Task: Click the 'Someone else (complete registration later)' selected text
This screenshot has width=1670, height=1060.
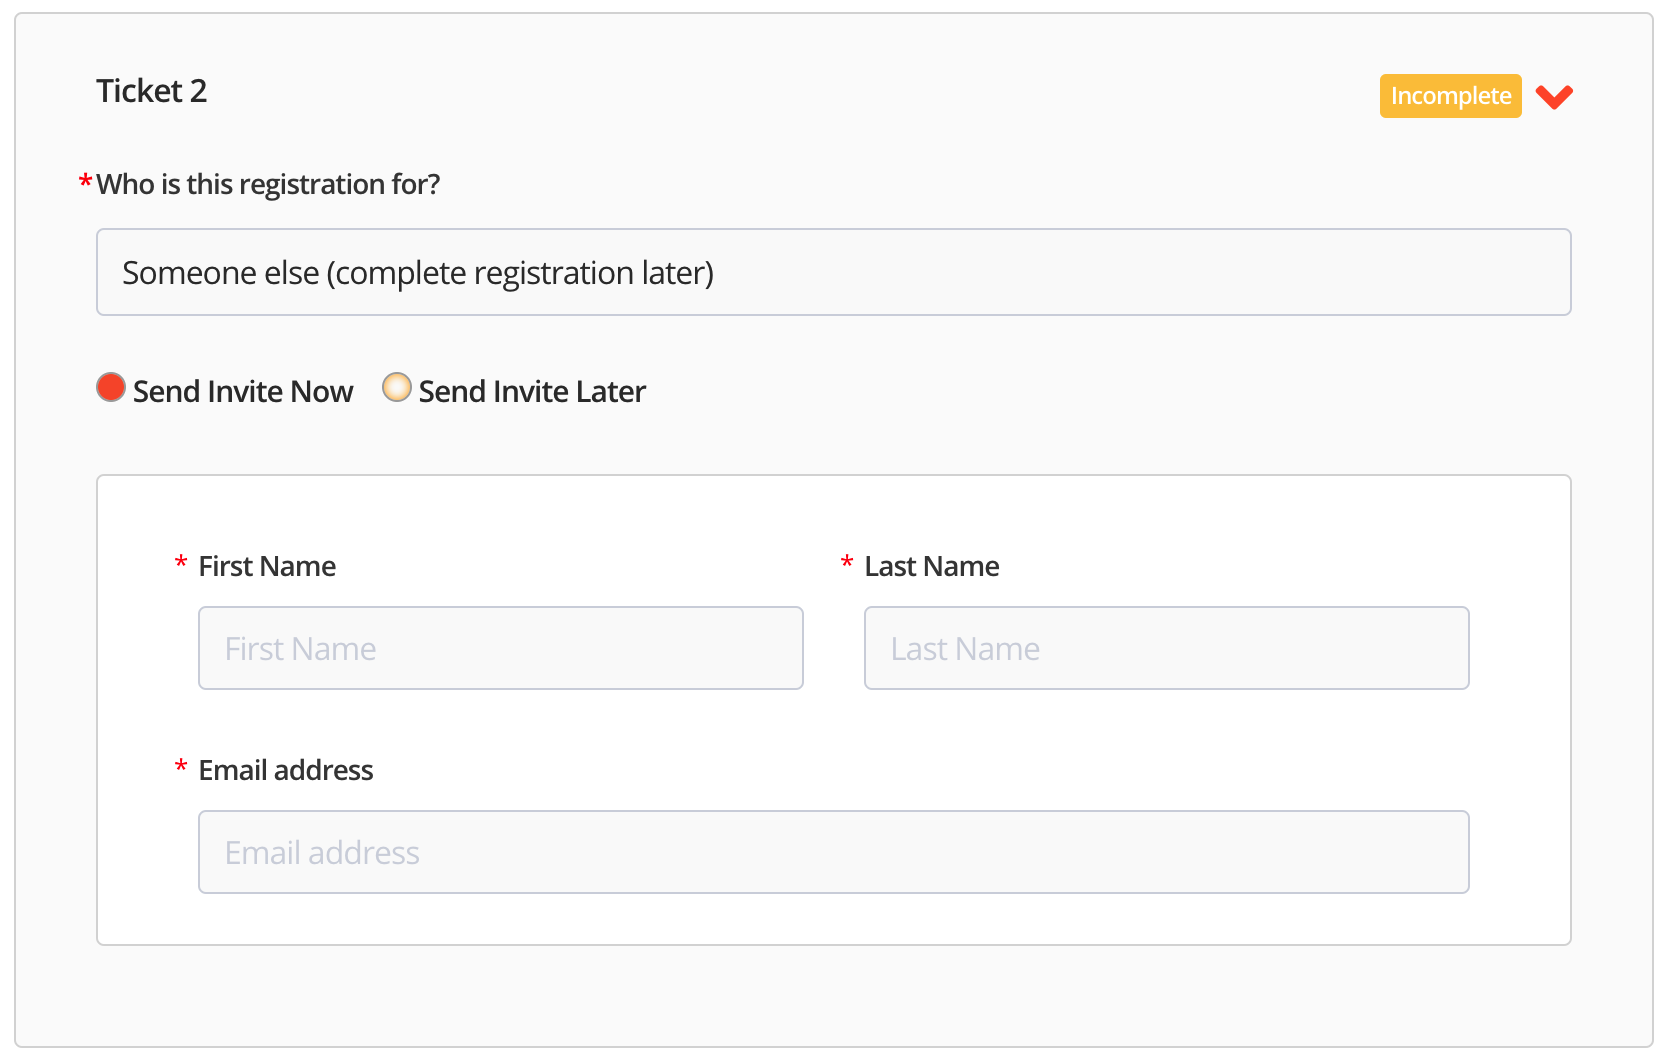Action: point(418,273)
